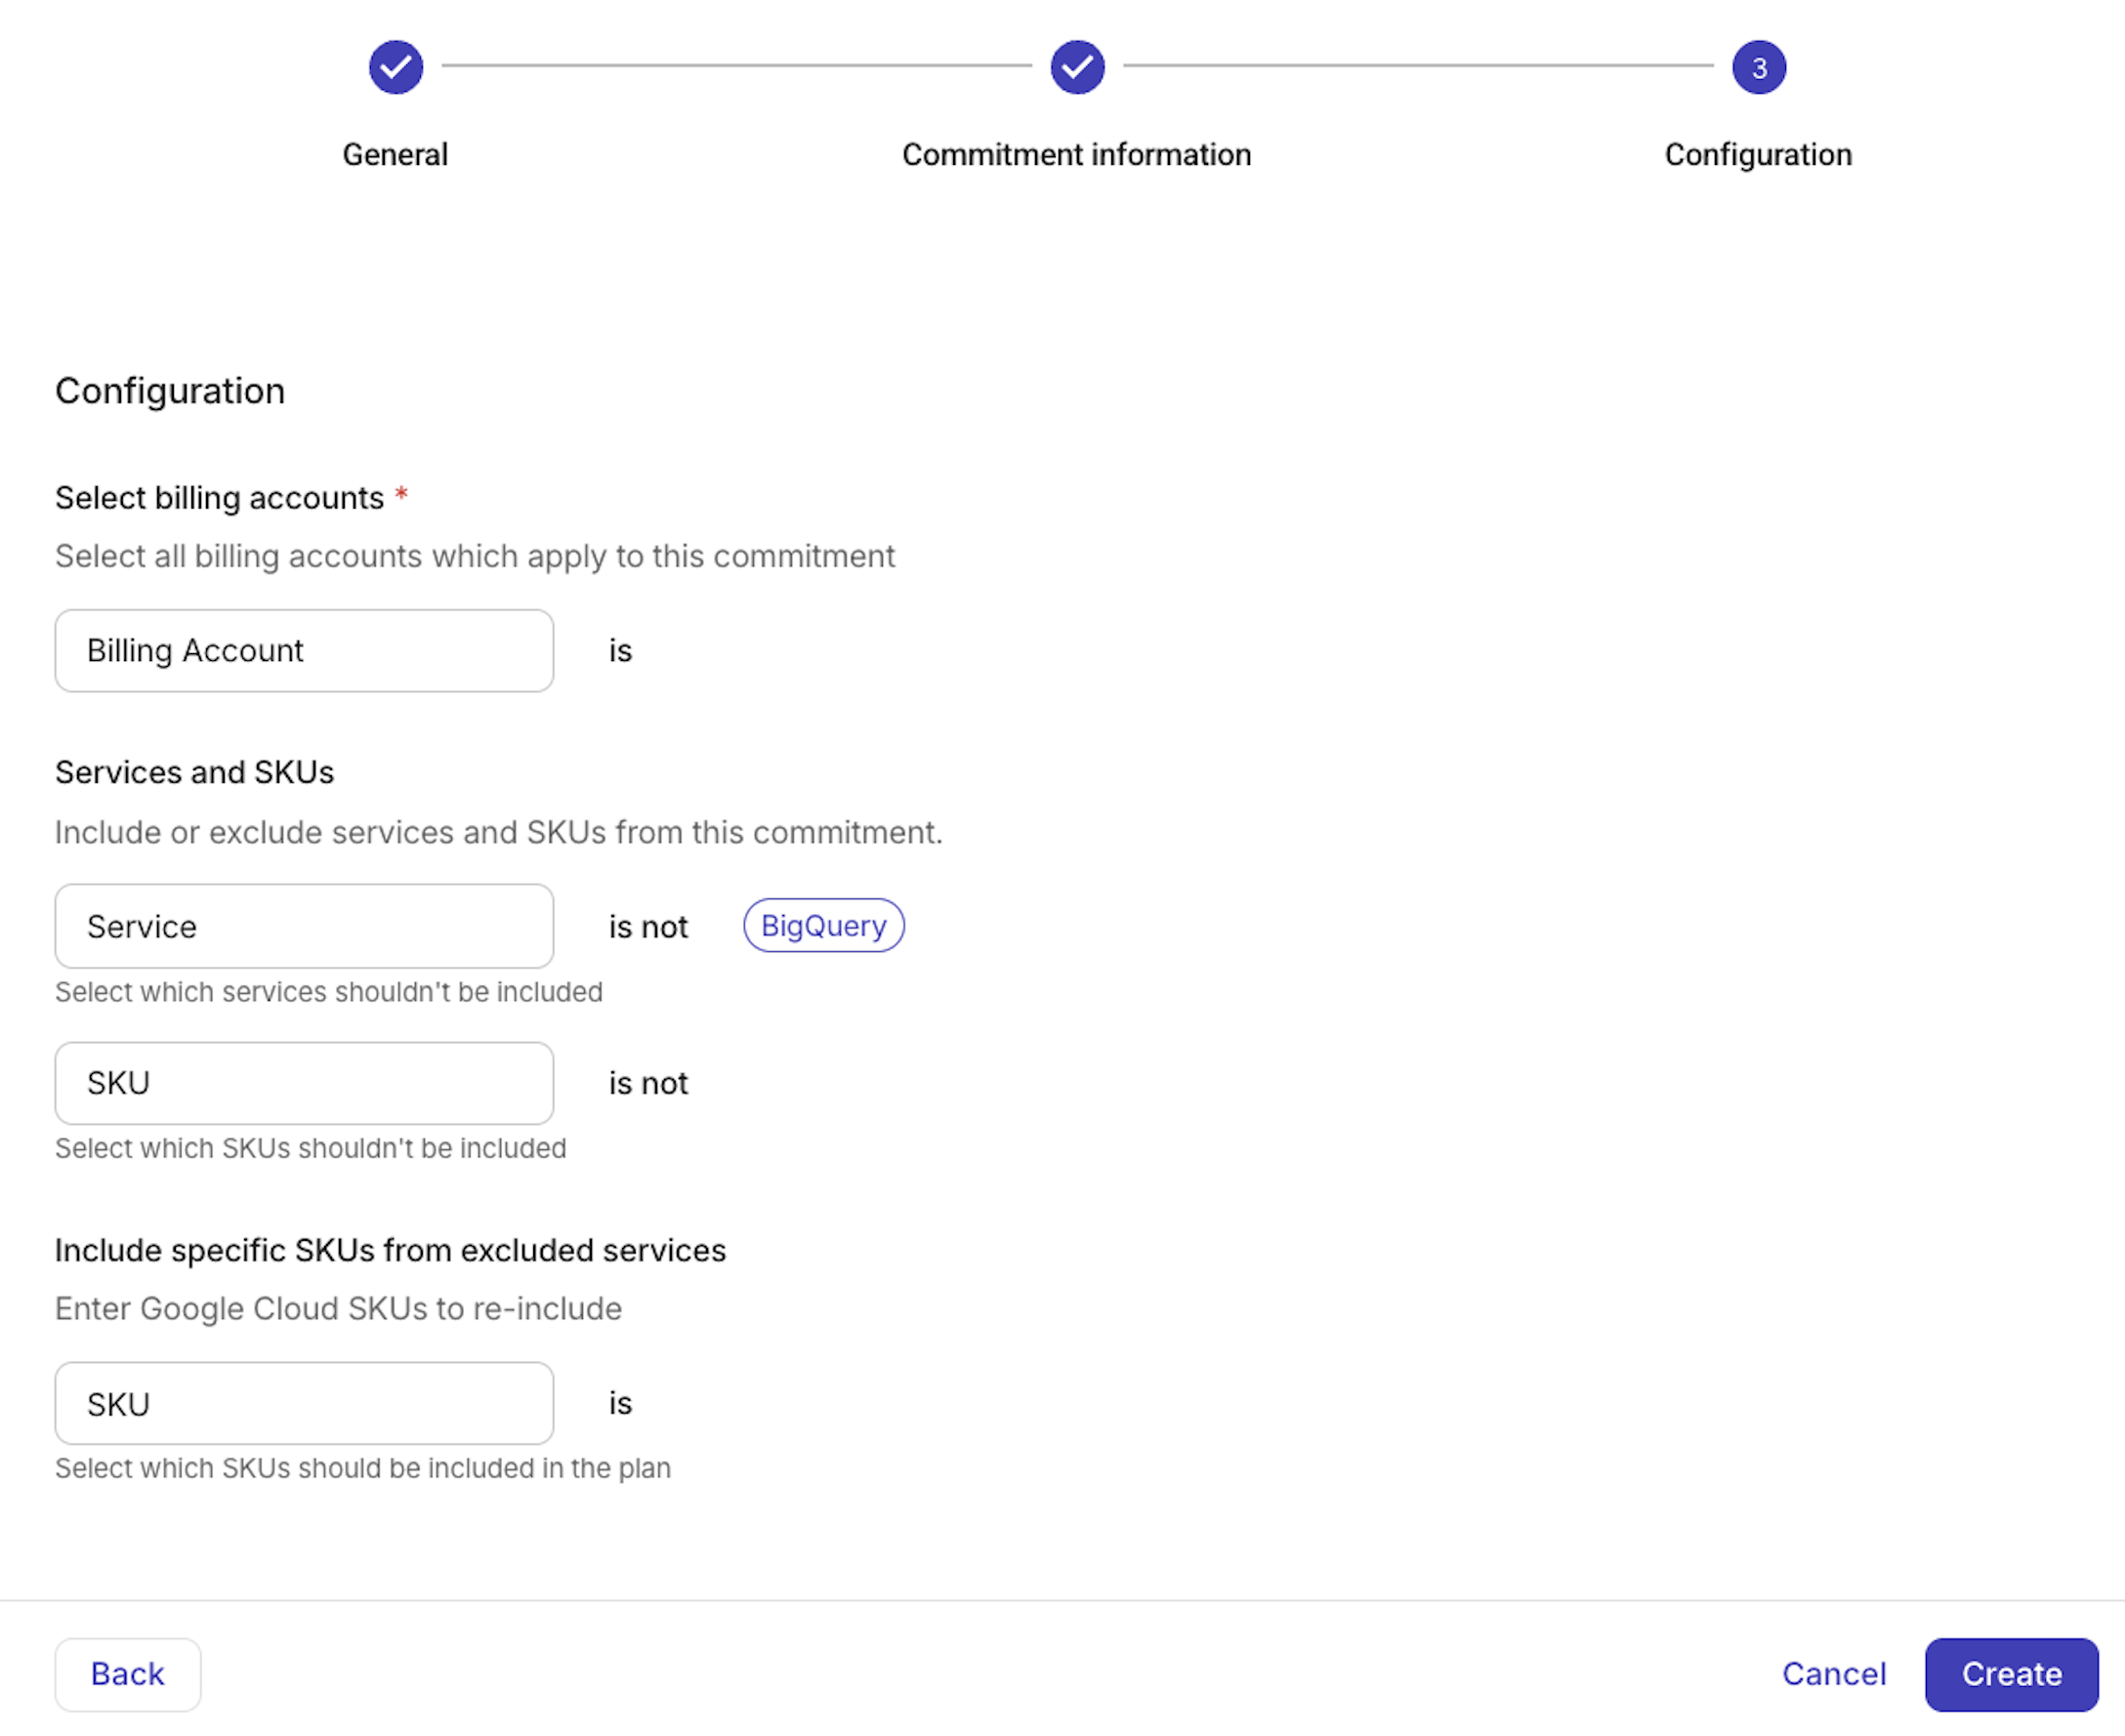Click the progress bar between General and Commitment
The width and height of the screenshot is (2125, 1736).
coord(735,67)
